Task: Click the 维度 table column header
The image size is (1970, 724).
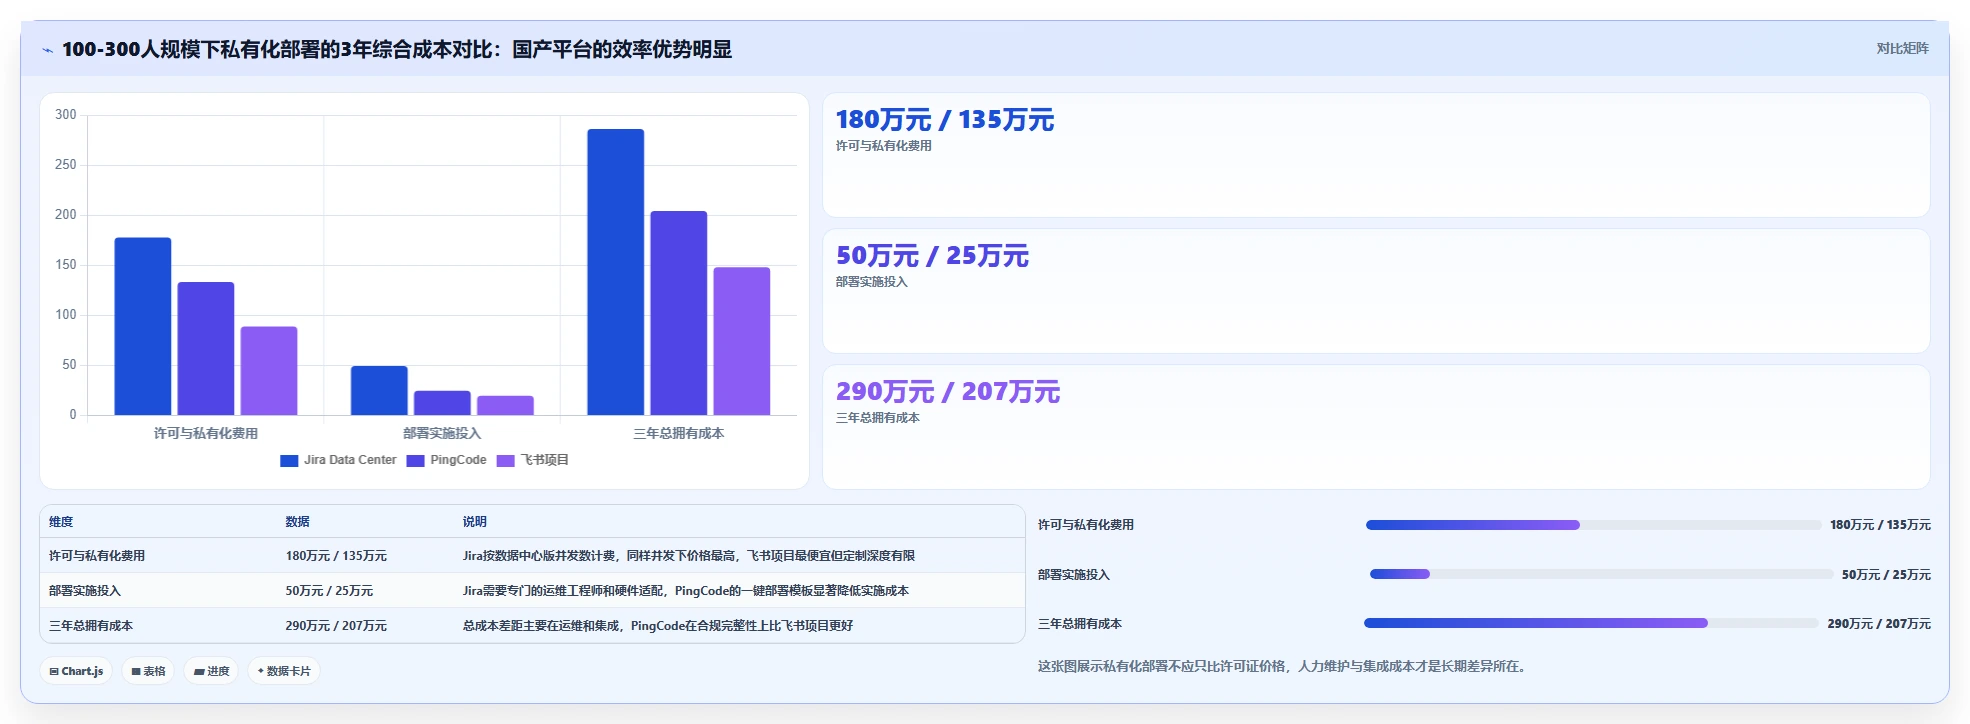Action: (61, 522)
